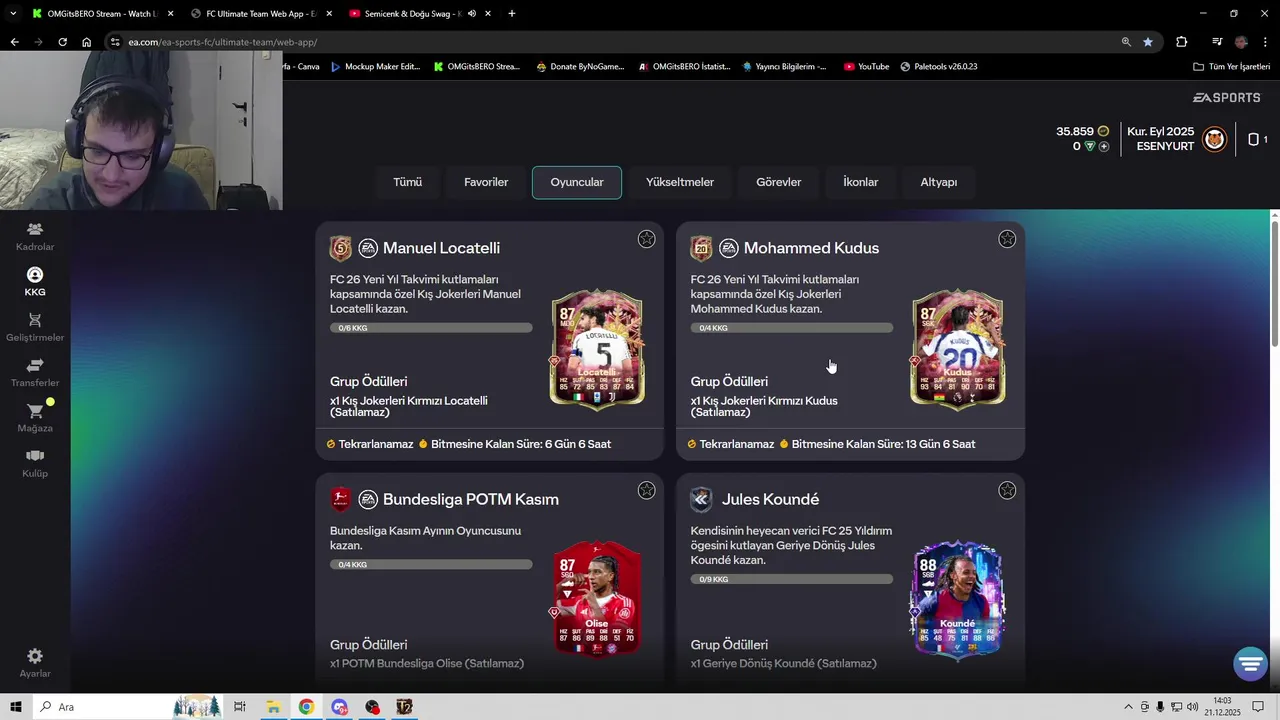Image resolution: width=1280 pixels, height=720 pixels.
Task: Open the browser extensions menu
Action: point(1182,42)
